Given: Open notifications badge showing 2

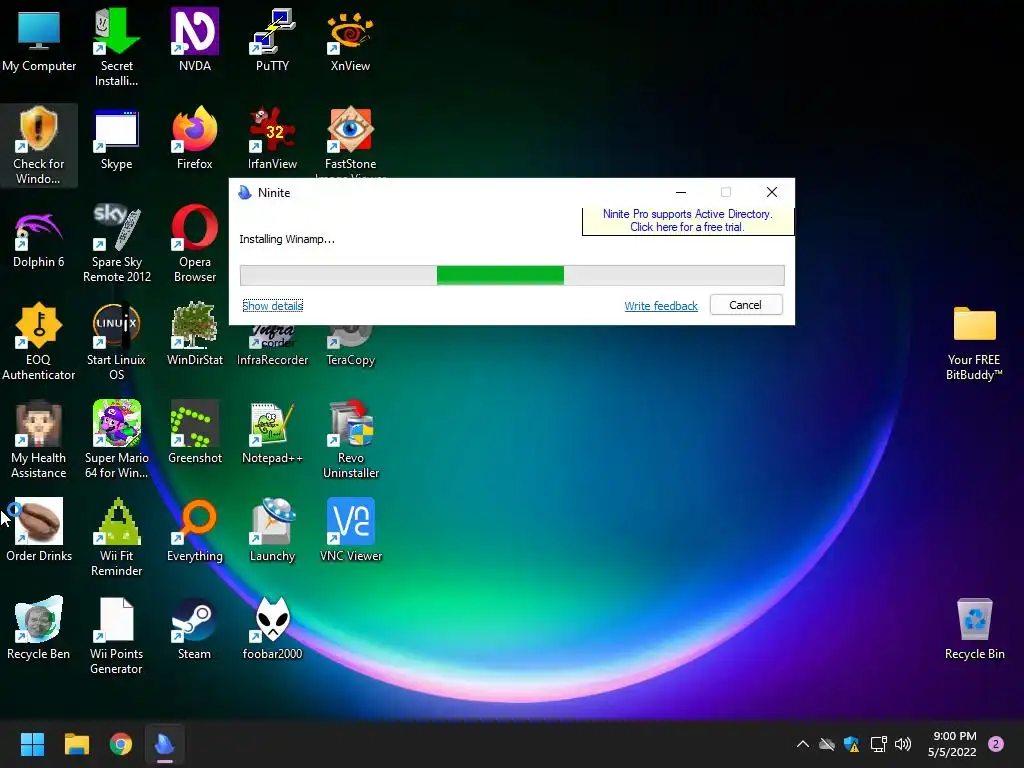Looking at the screenshot, I should coord(996,744).
